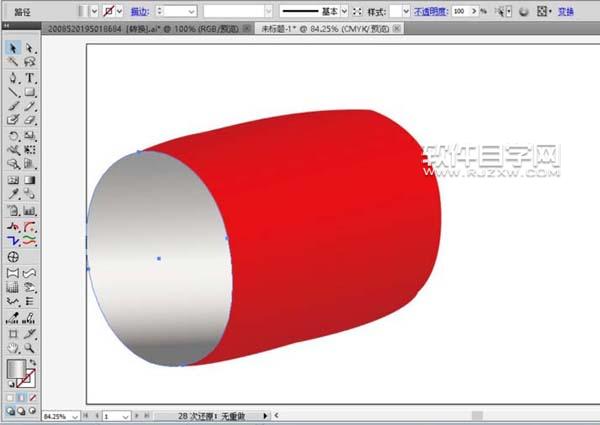Screen dimensions: 600x425
Task: Collapse the toolbox panel with double-arrow
Action: coord(7,26)
